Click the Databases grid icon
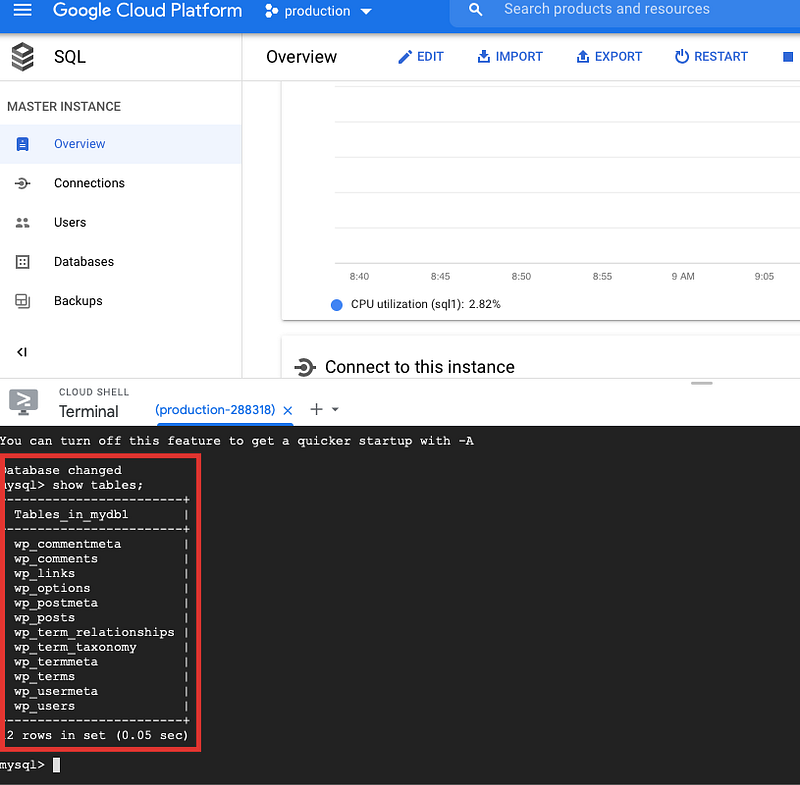 pos(22,262)
